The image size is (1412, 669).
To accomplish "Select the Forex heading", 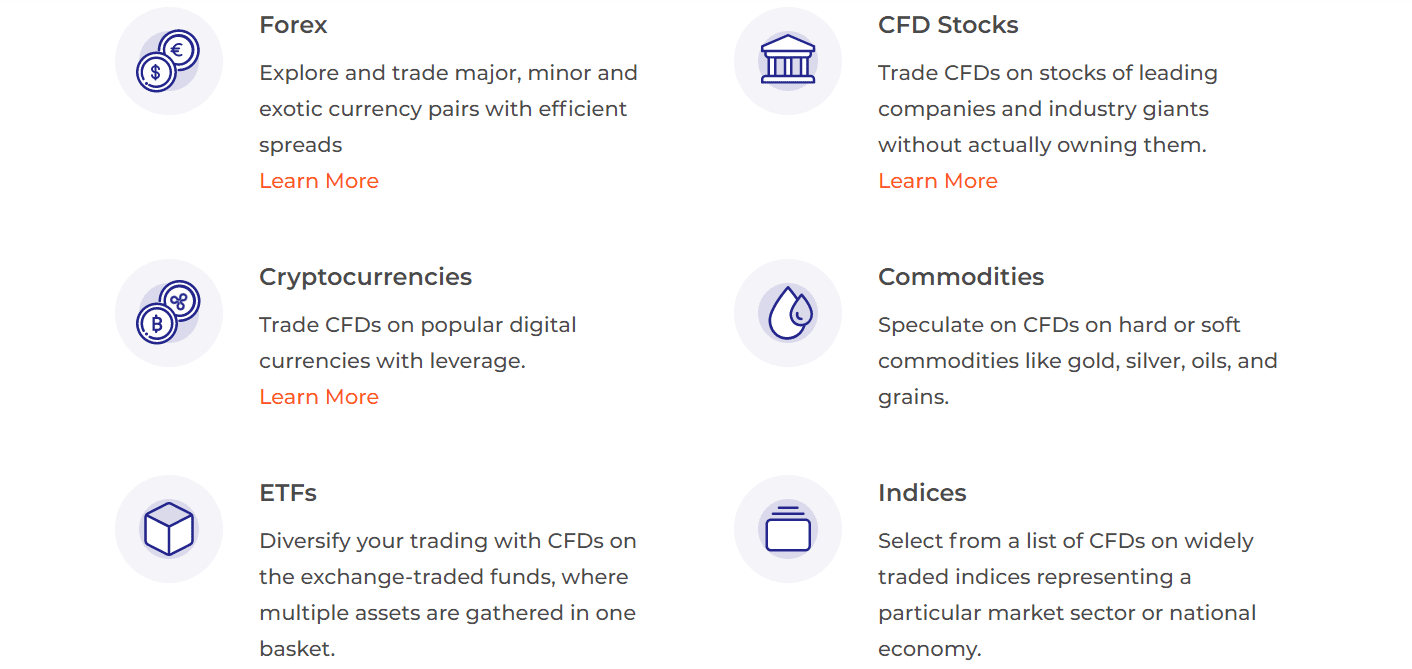I will coord(293,25).
